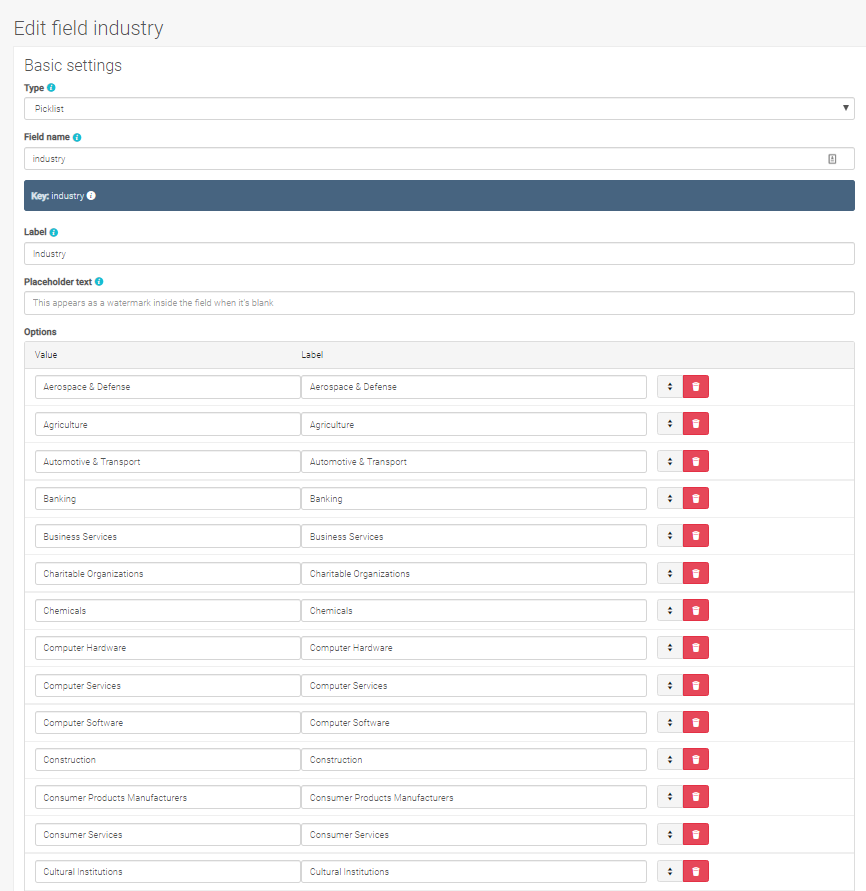
Task: Click the Placeholder text input field
Action: pyautogui.click(x=439, y=303)
